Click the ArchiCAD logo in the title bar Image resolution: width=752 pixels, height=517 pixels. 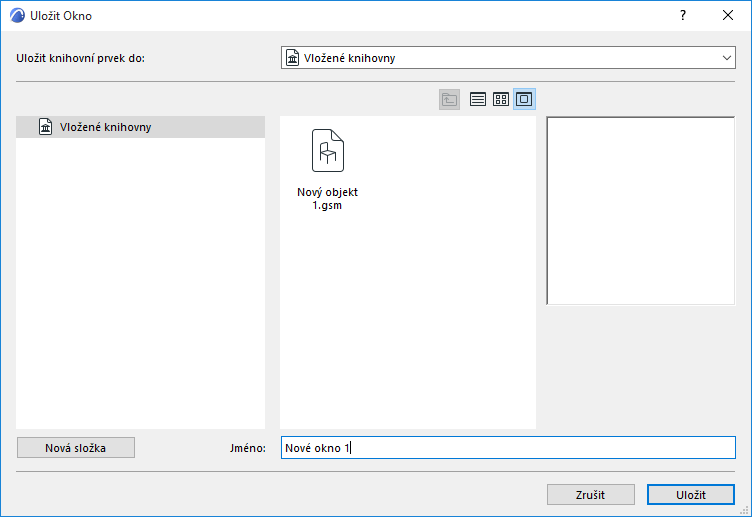[x=17, y=15]
